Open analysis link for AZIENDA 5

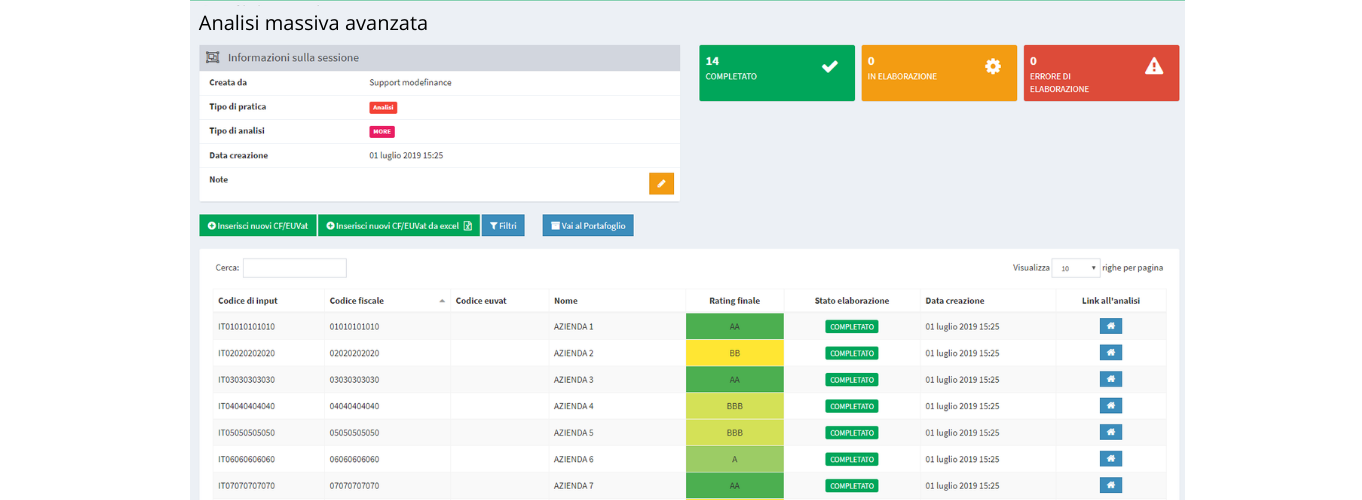[x=1111, y=432]
